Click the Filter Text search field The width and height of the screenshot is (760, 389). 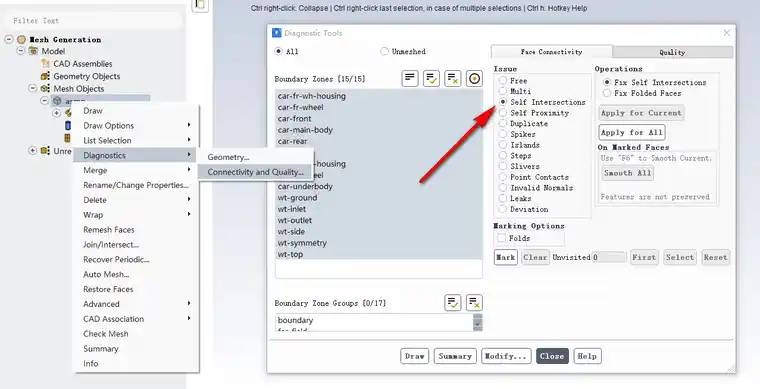pyautogui.click(x=92, y=21)
